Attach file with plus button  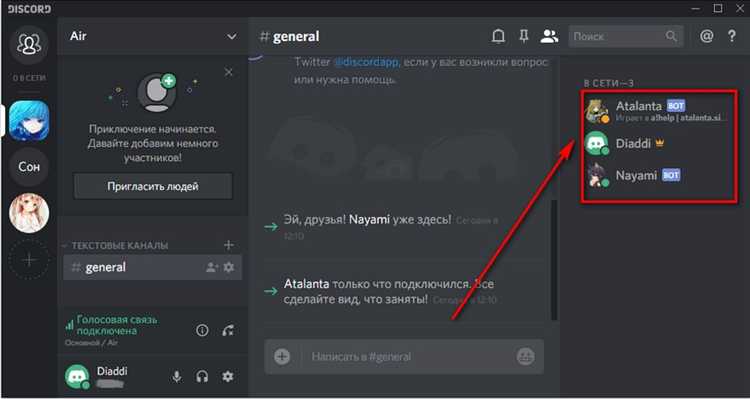(x=282, y=356)
